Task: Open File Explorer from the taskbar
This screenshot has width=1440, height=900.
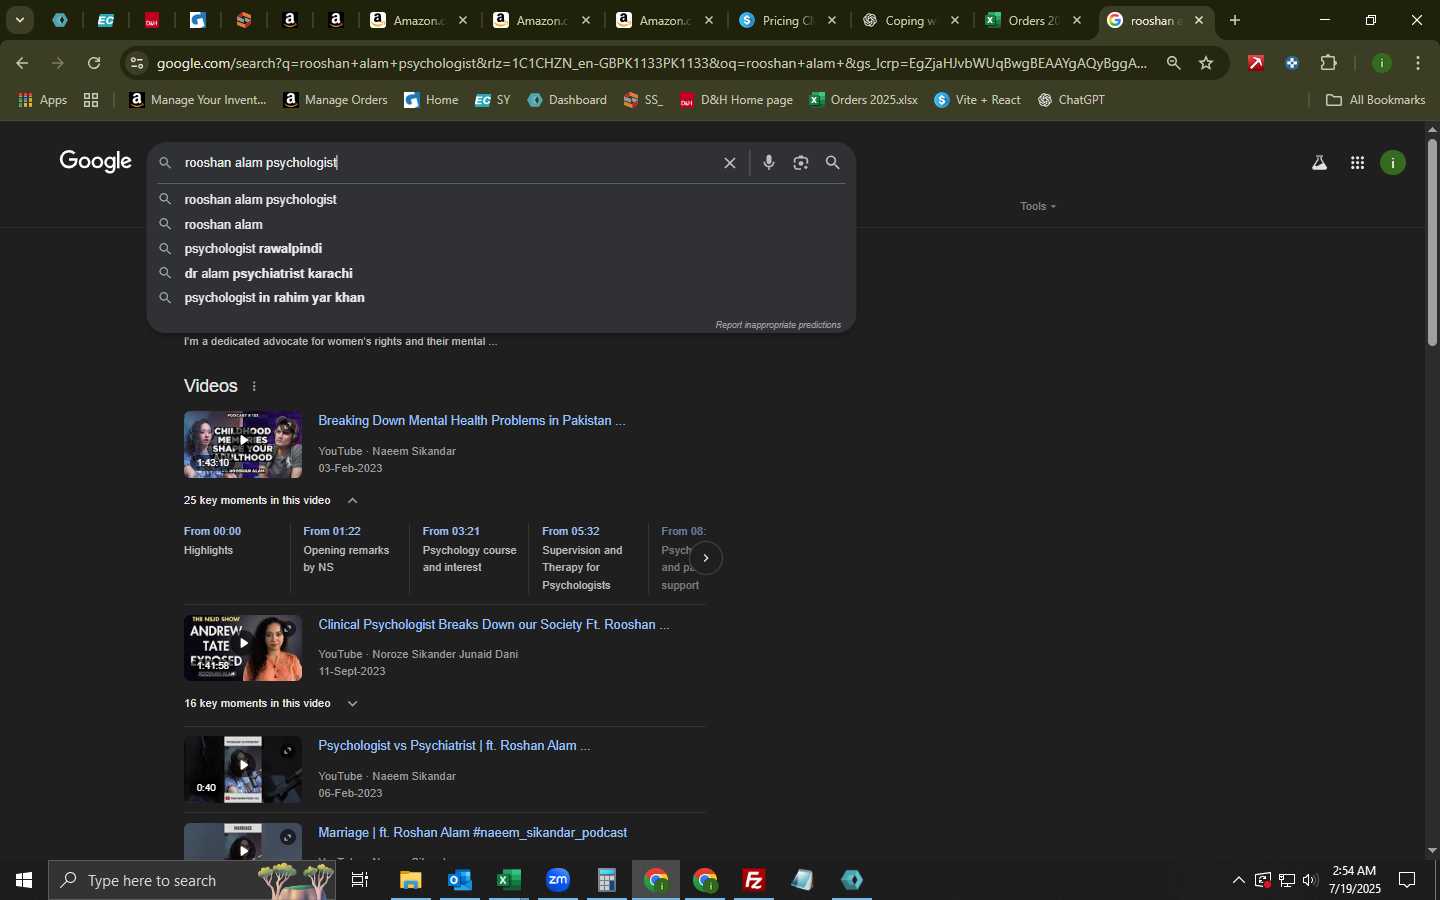Action: [x=411, y=880]
